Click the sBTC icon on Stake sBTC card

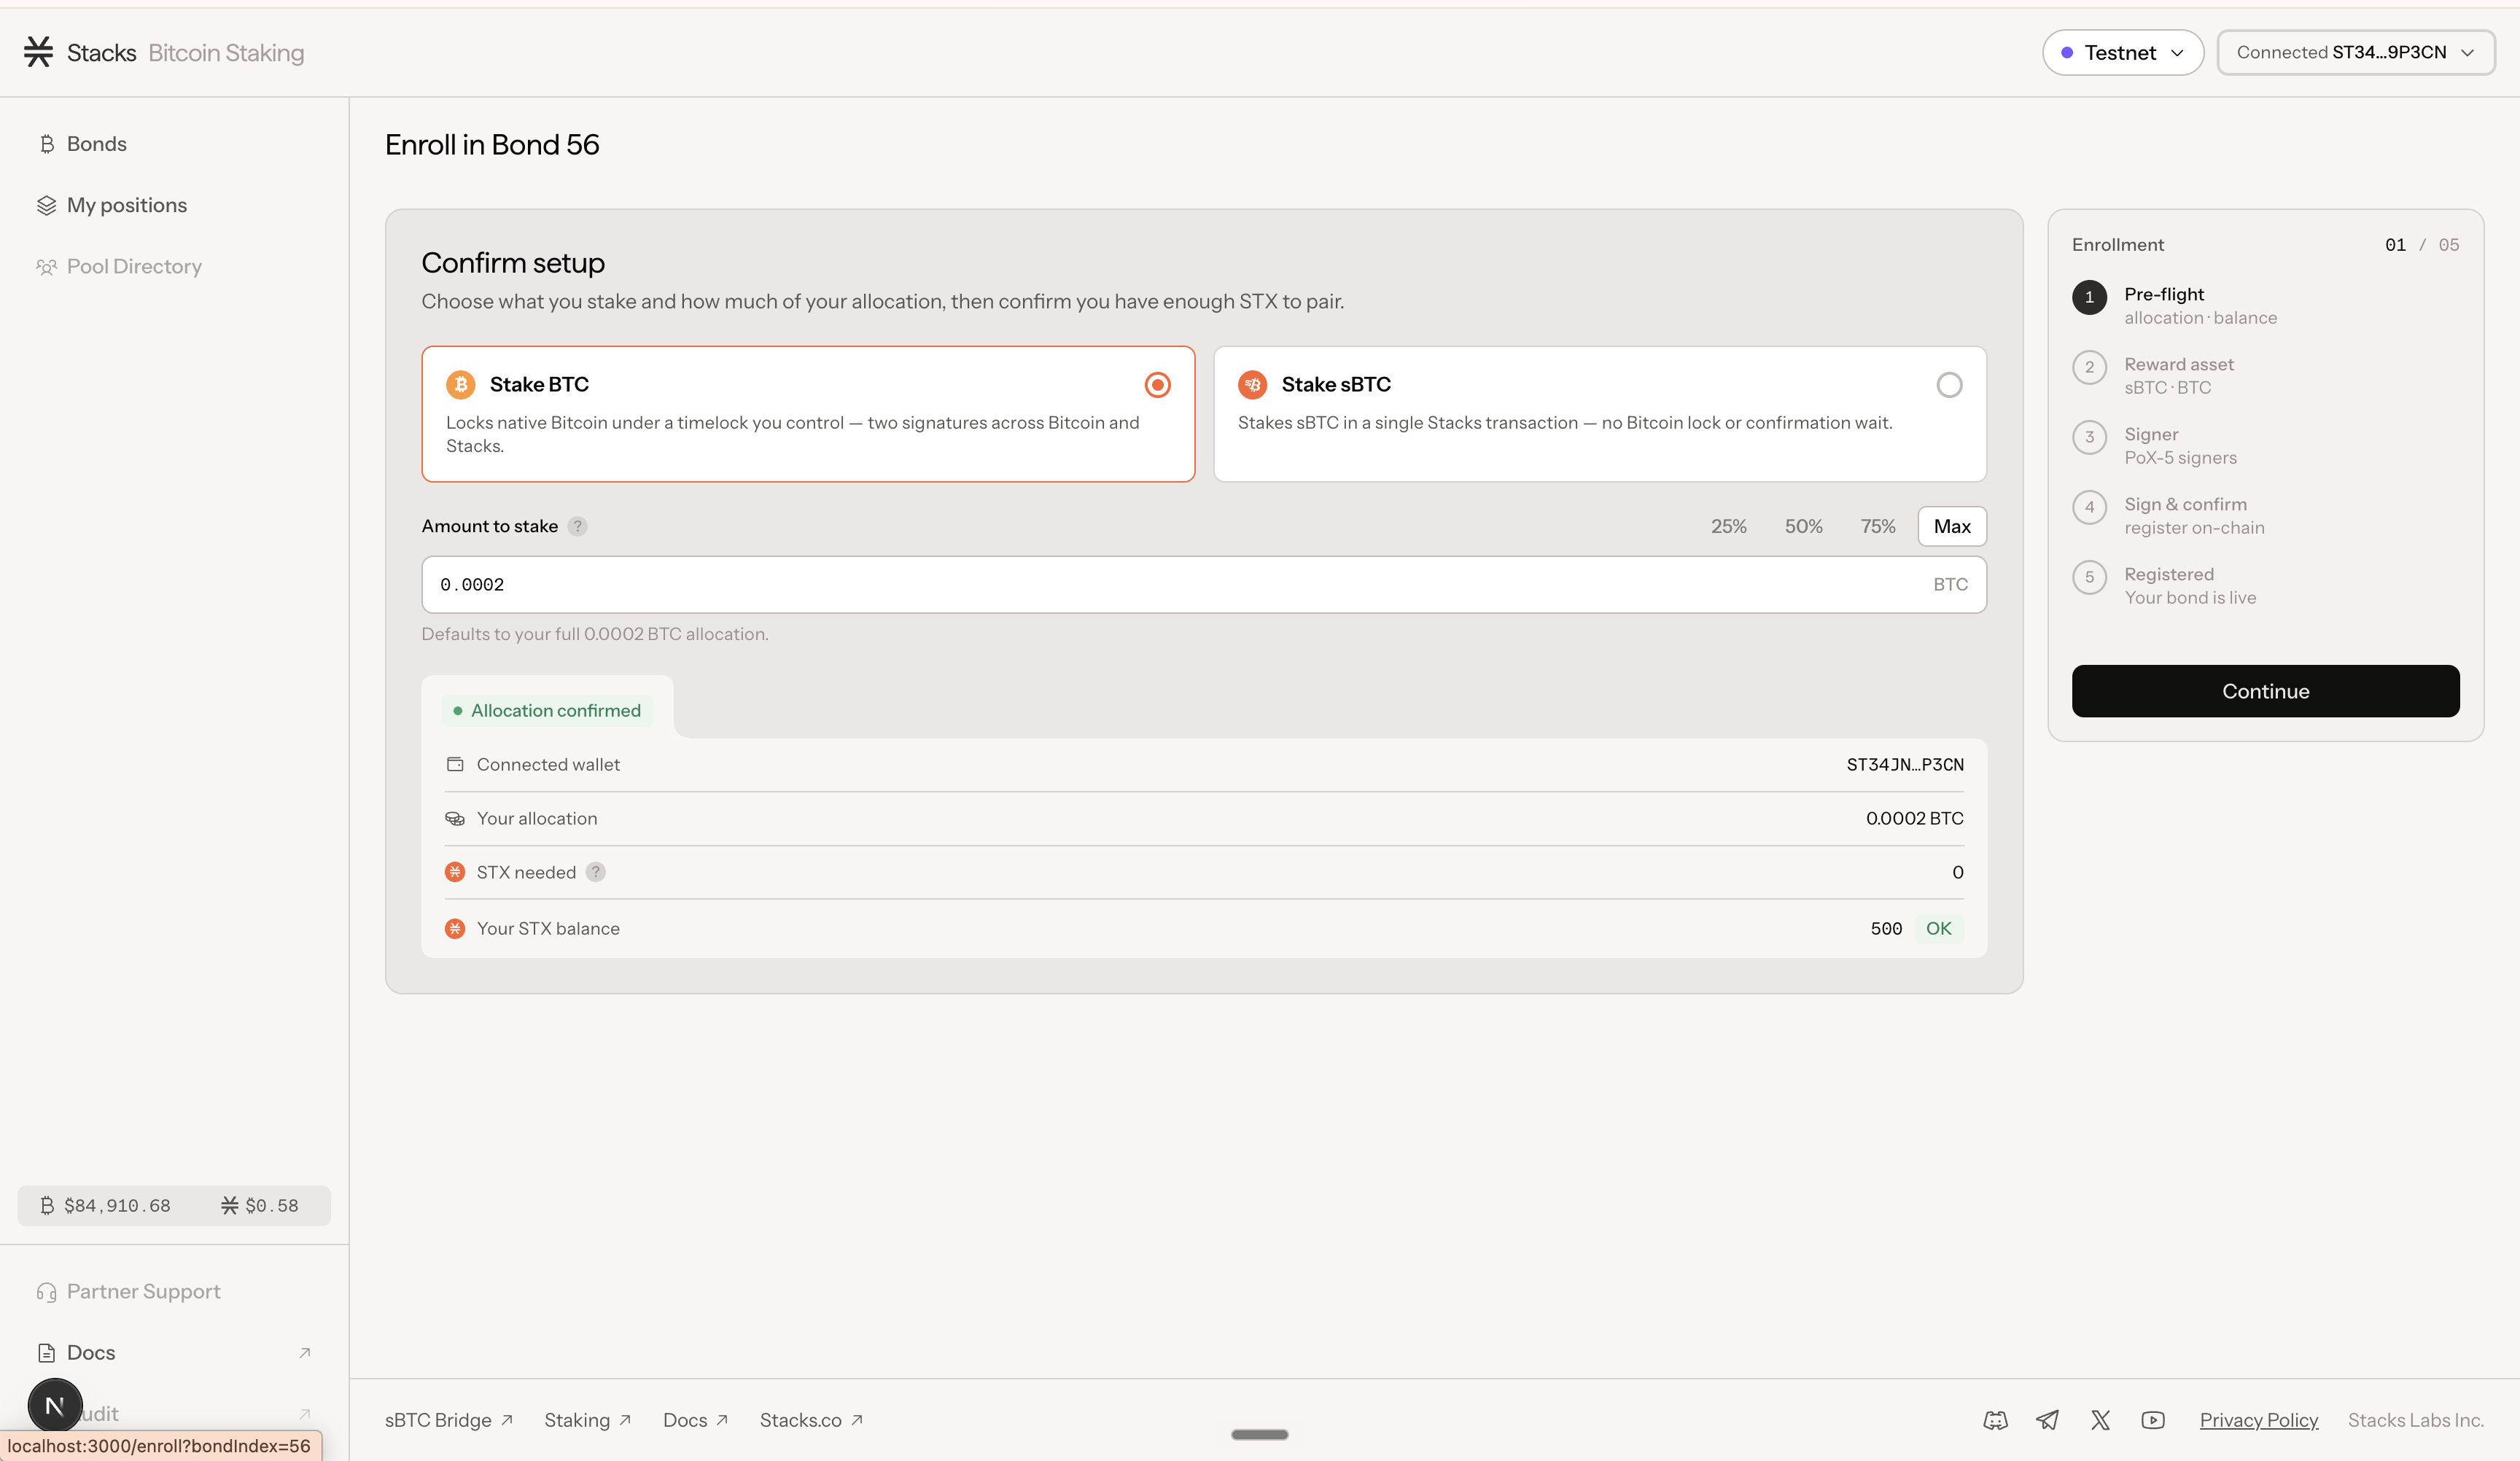(1252, 385)
